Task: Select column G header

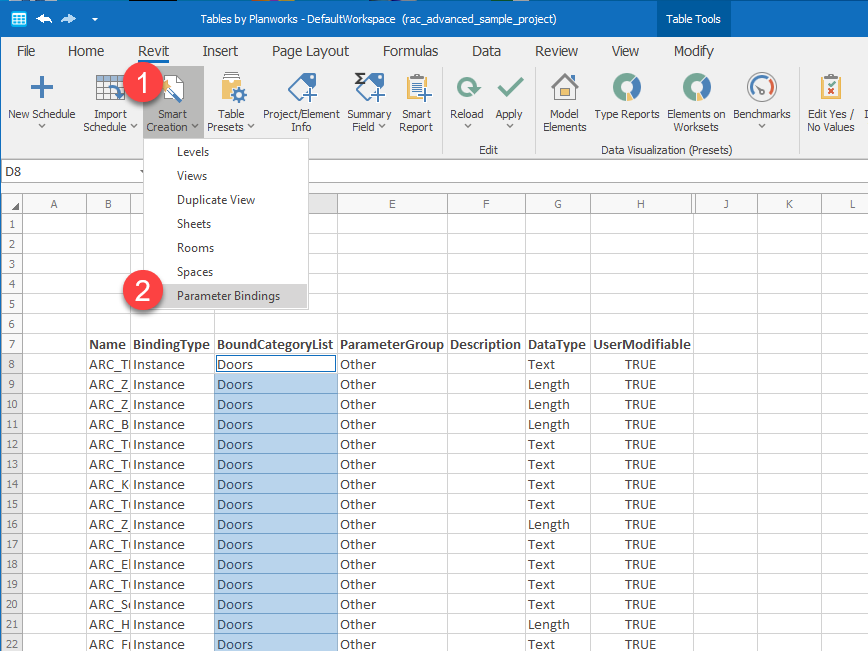Action: pyautogui.click(x=558, y=204)
